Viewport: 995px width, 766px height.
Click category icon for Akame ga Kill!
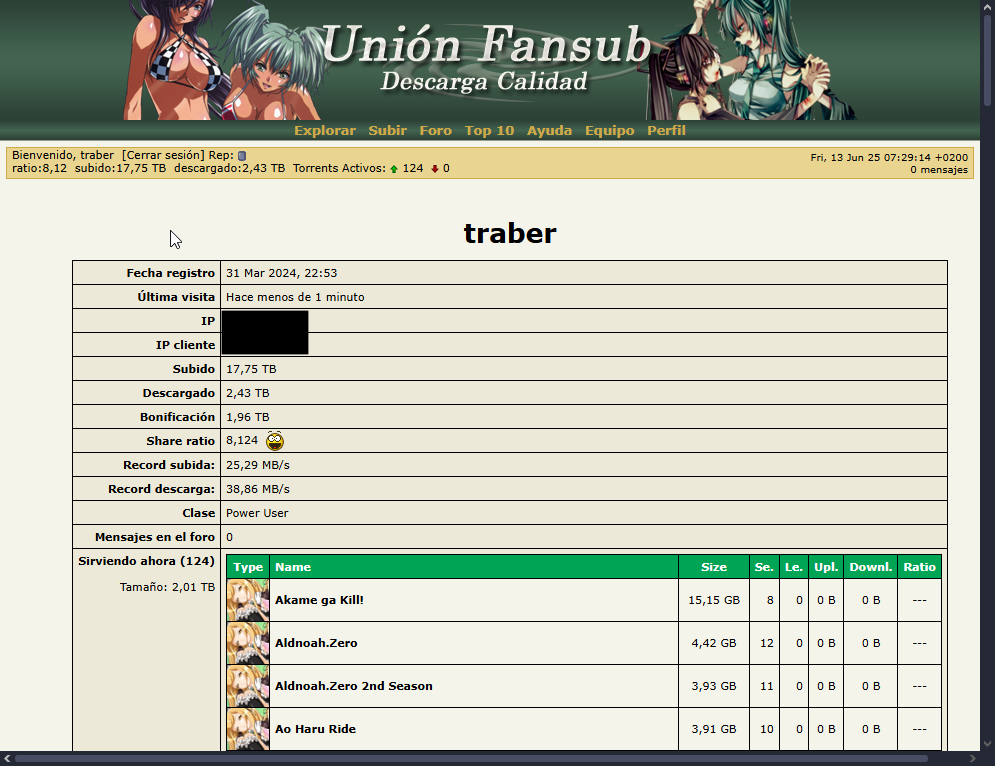(248, 600)
